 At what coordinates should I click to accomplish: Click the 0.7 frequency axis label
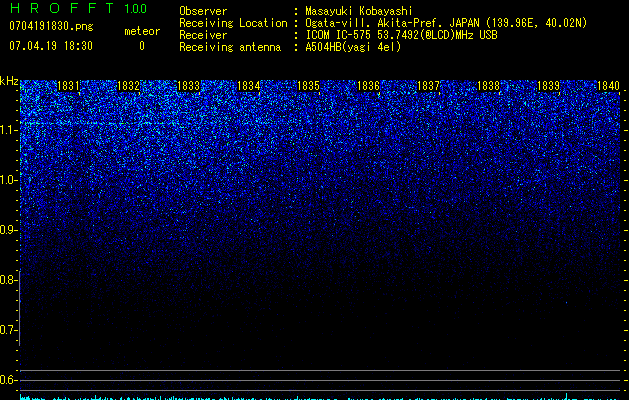click(x=7, y=330)
